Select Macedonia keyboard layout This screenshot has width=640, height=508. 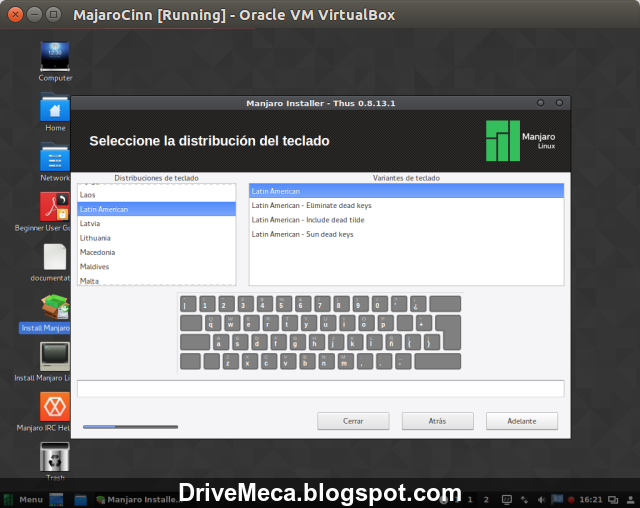tap(156, 252)
